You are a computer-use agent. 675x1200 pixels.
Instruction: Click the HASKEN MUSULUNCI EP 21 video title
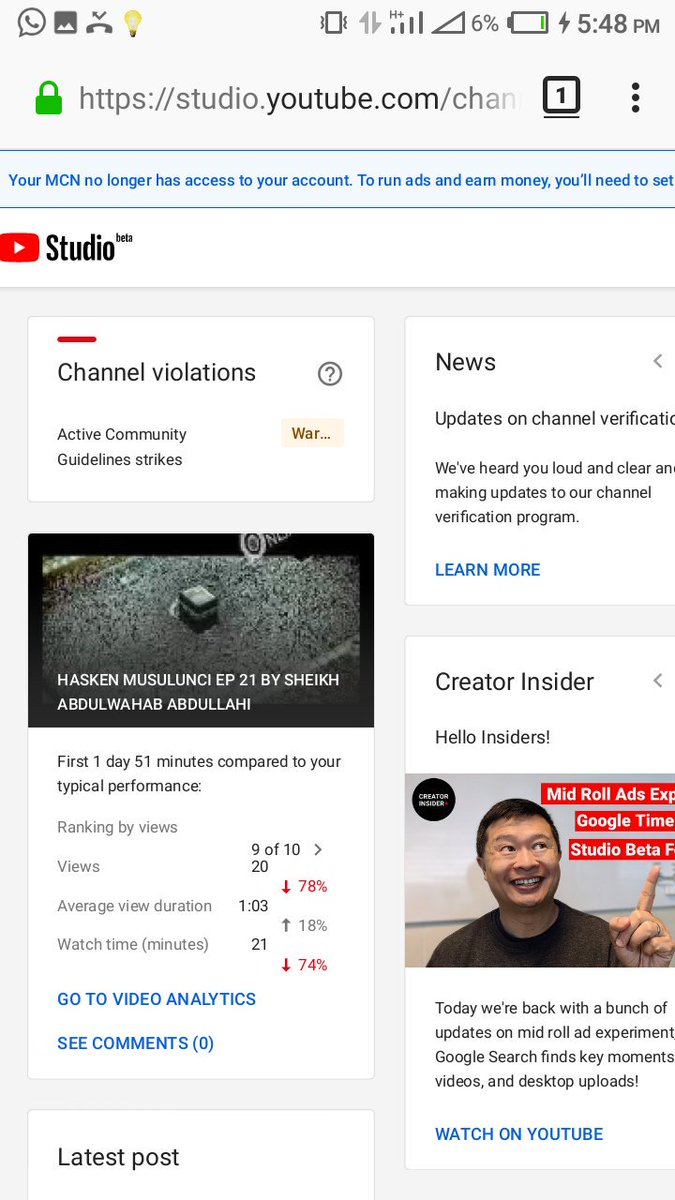(198, 692)
